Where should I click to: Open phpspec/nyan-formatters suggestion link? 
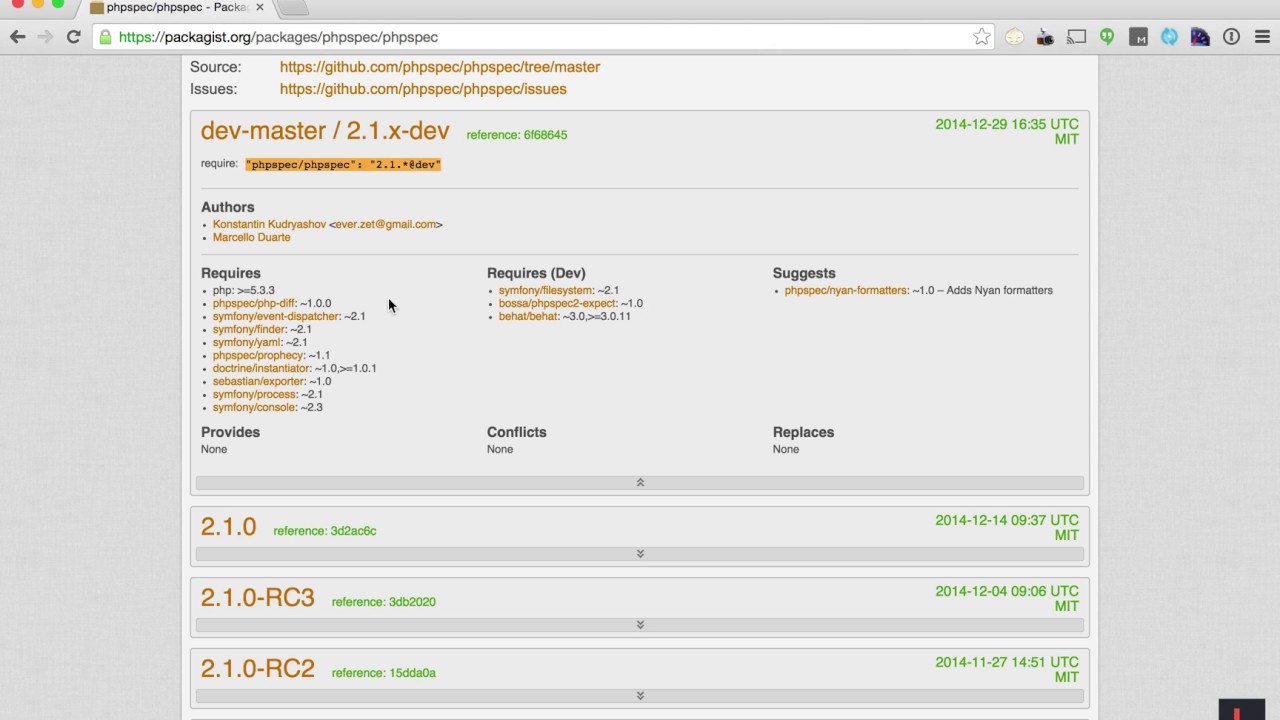click(845, 290)
